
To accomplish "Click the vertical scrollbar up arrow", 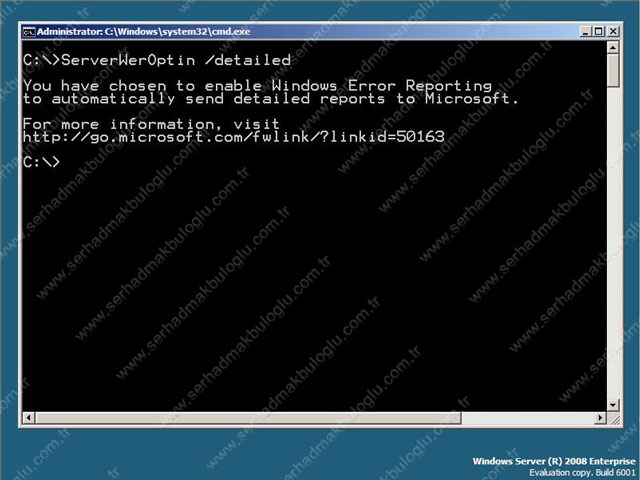I will pyautogui.click(x=613, y=48).
